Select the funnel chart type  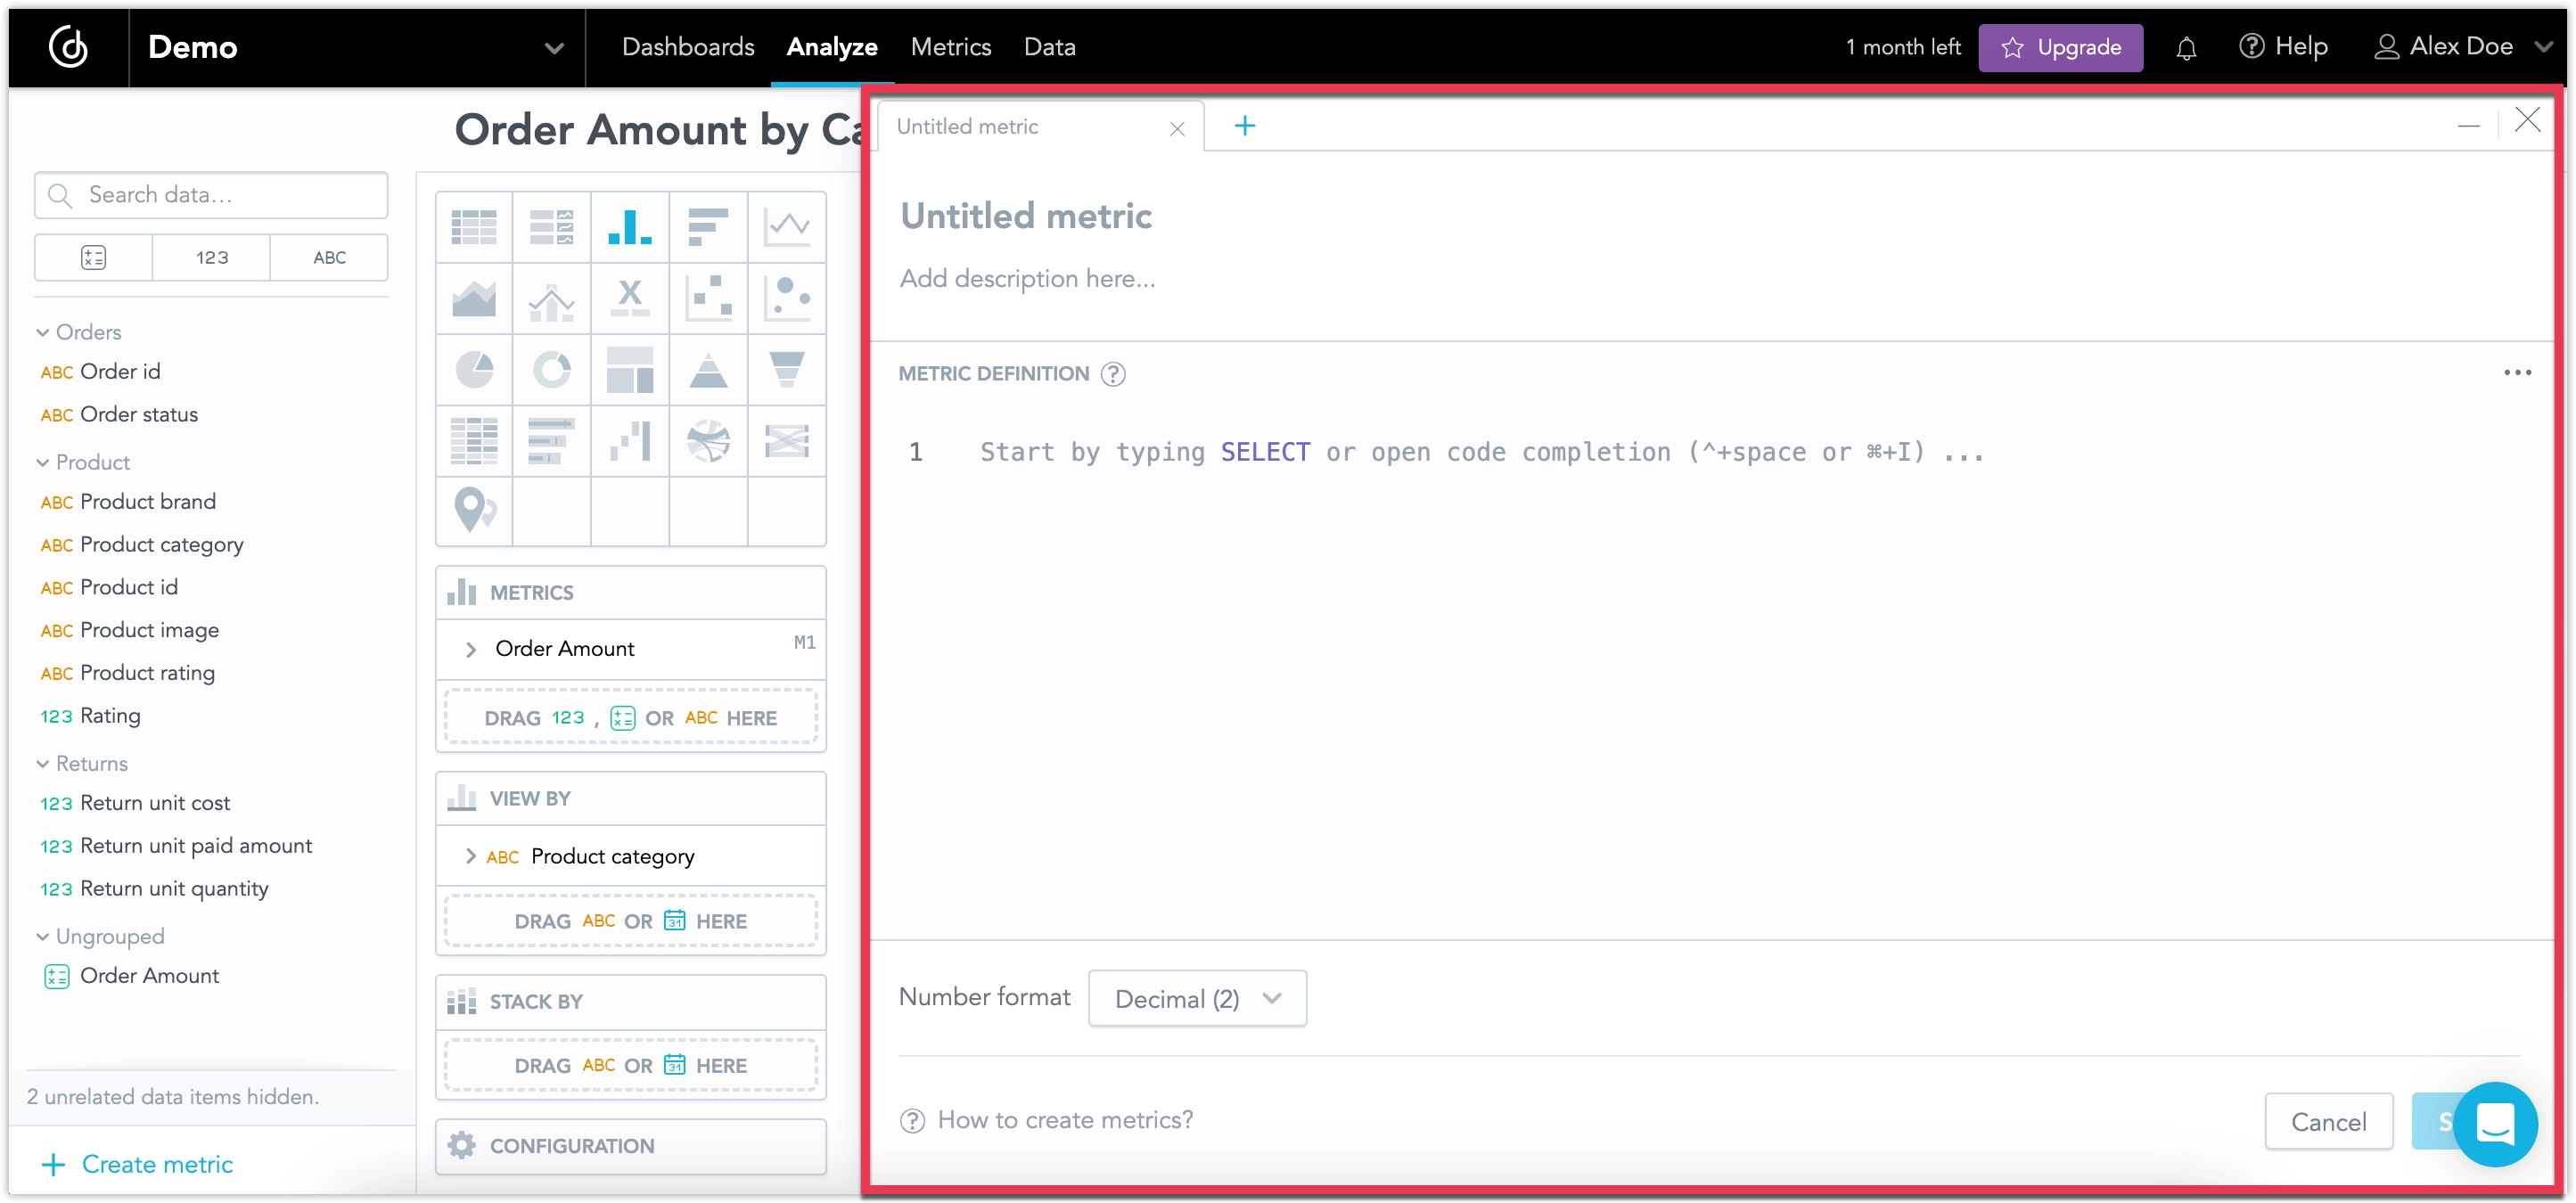click(787, 369)
